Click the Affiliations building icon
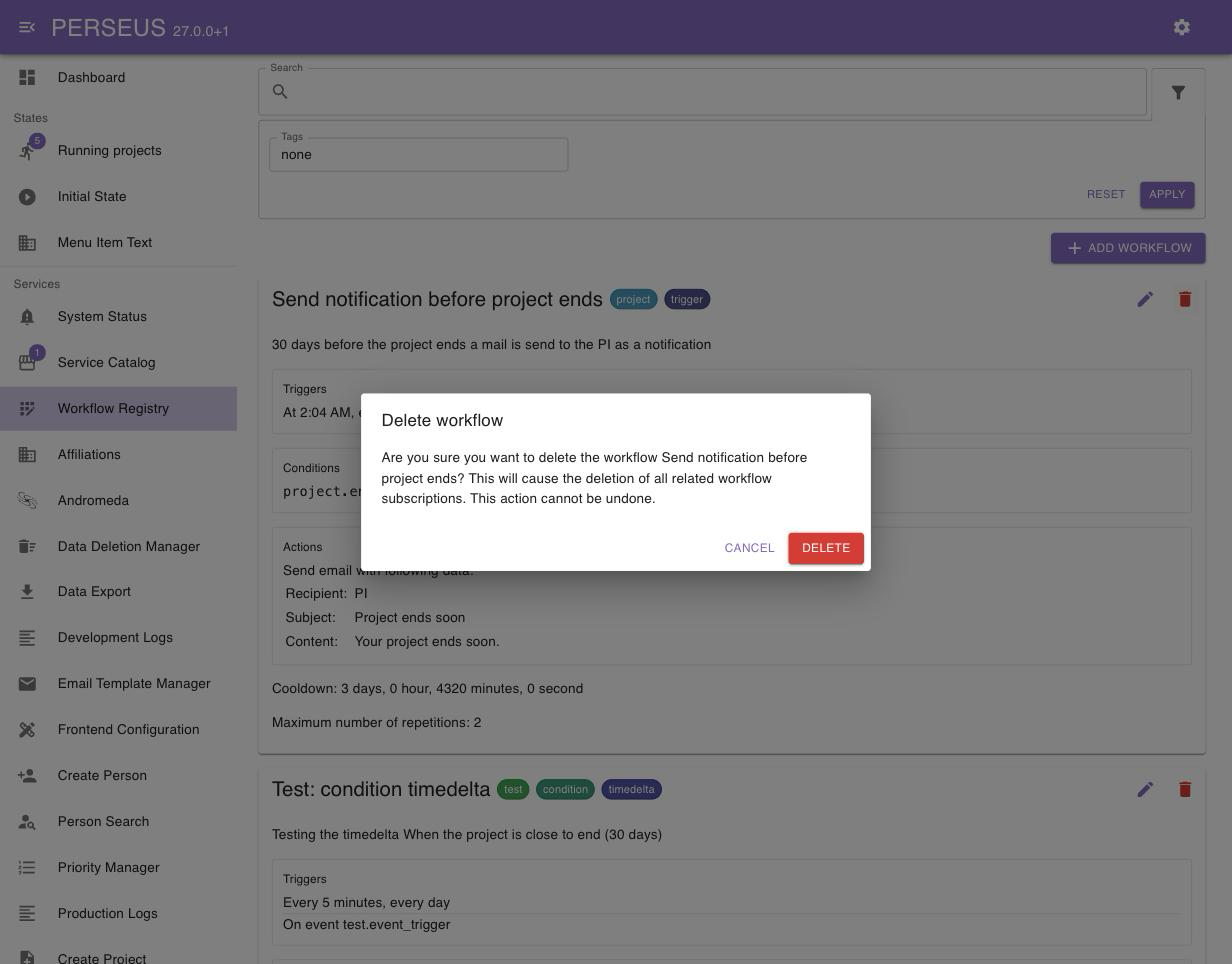1232x964 pixels. [x=27, y=455]
